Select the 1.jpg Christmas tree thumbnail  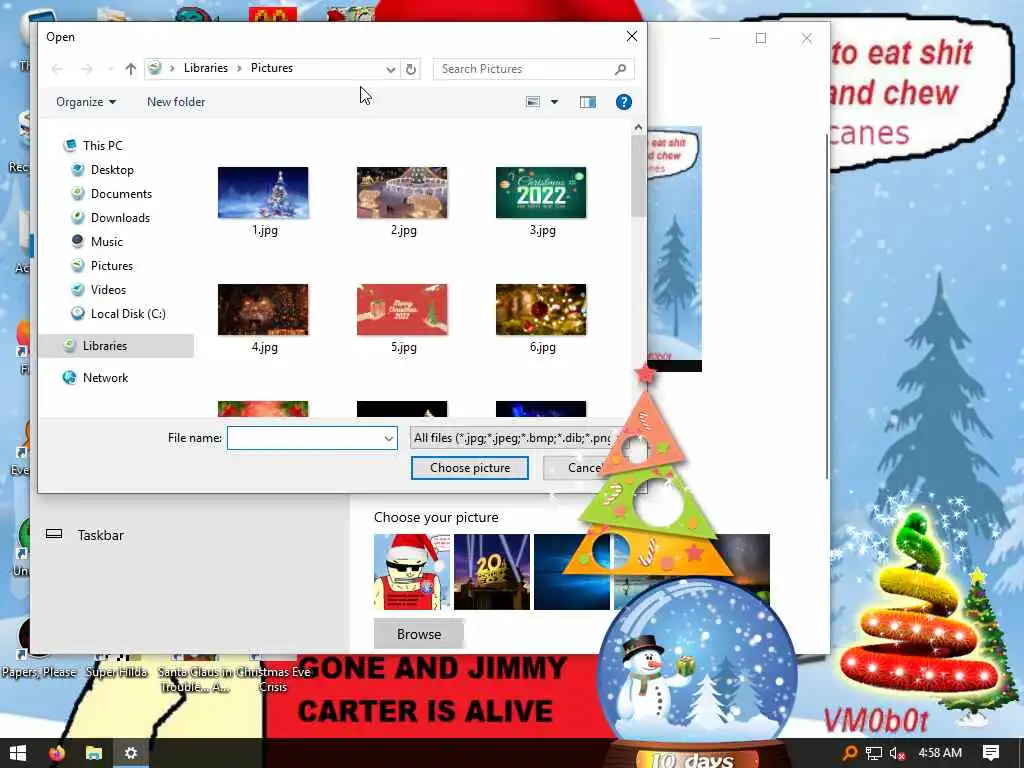tap(263, 193)
